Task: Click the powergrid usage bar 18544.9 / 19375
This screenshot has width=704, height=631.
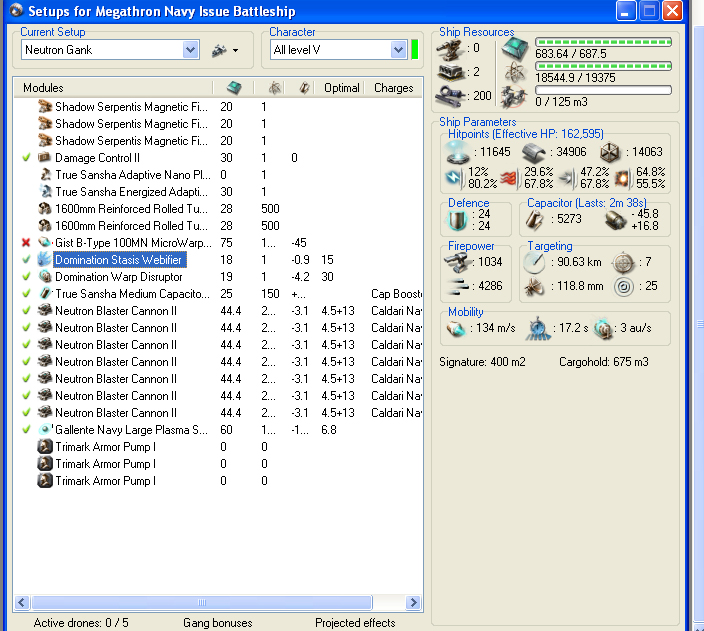Action: (x=603, y=66)
